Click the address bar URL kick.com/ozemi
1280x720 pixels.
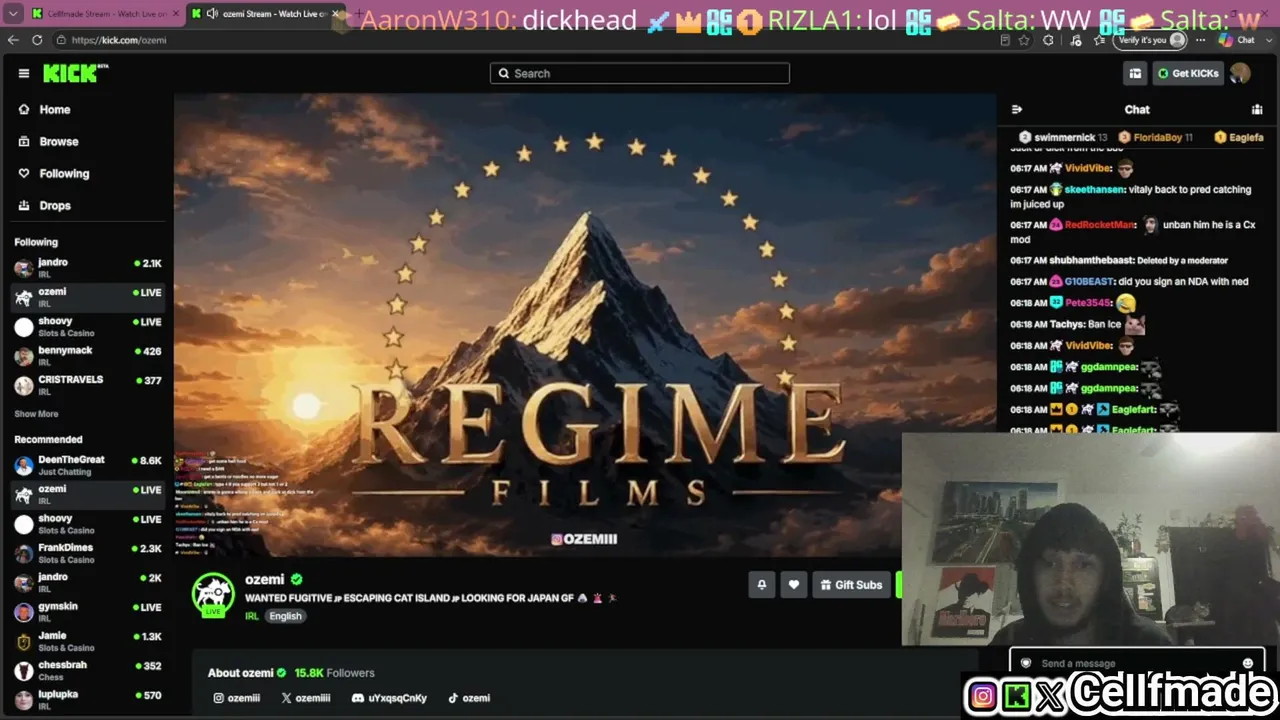pyautogui.click(x=118, y=40)
